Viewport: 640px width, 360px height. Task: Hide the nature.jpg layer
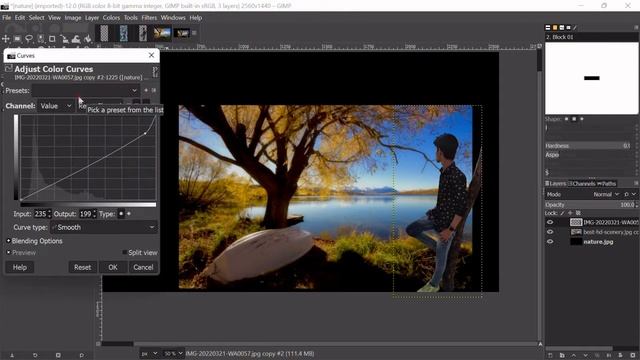pyautogui.click(x=550, y=242)
